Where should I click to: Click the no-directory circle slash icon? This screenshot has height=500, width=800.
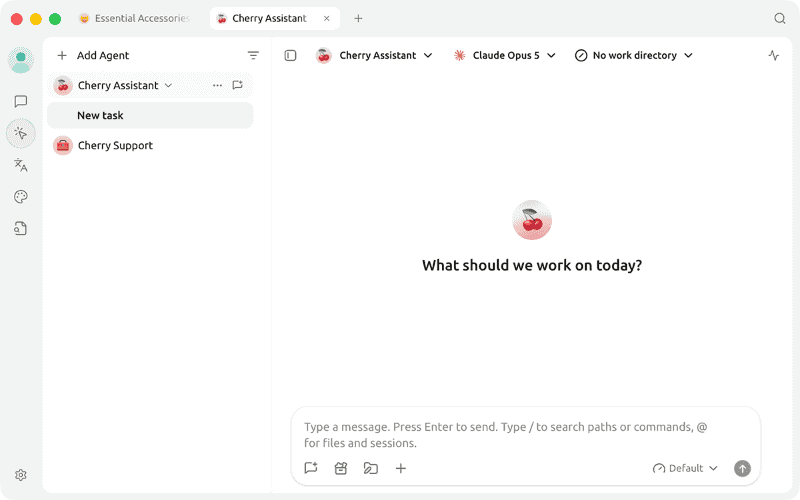pyautogui.click(x=581, y=55)
